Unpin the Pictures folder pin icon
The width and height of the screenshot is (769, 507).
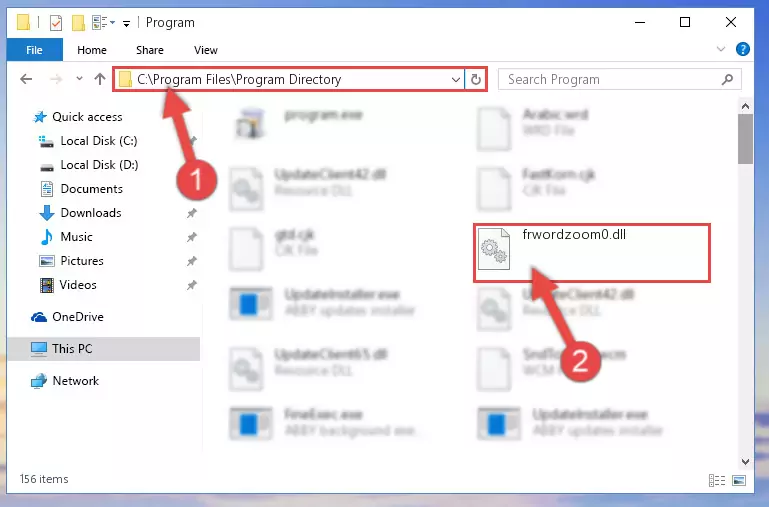(x=192, y=261)
